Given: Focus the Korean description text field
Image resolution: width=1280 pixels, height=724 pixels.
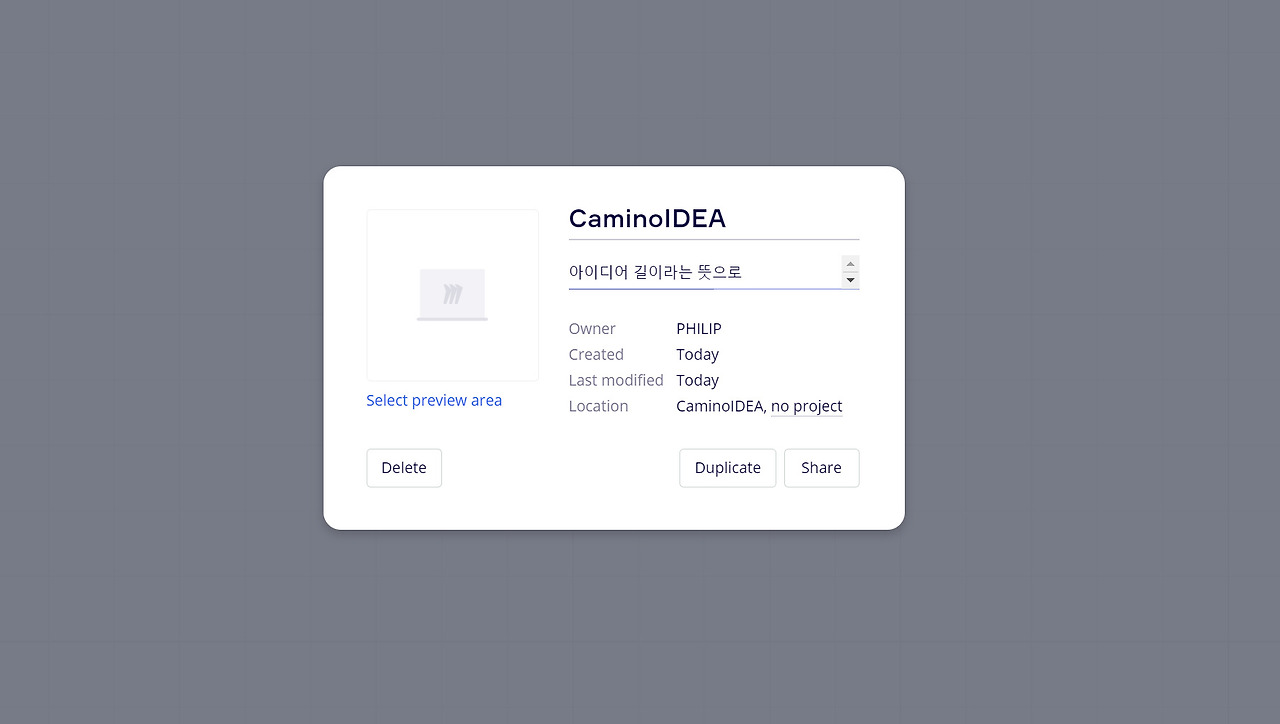Looking at the screenshot, I should click(704, 272).
